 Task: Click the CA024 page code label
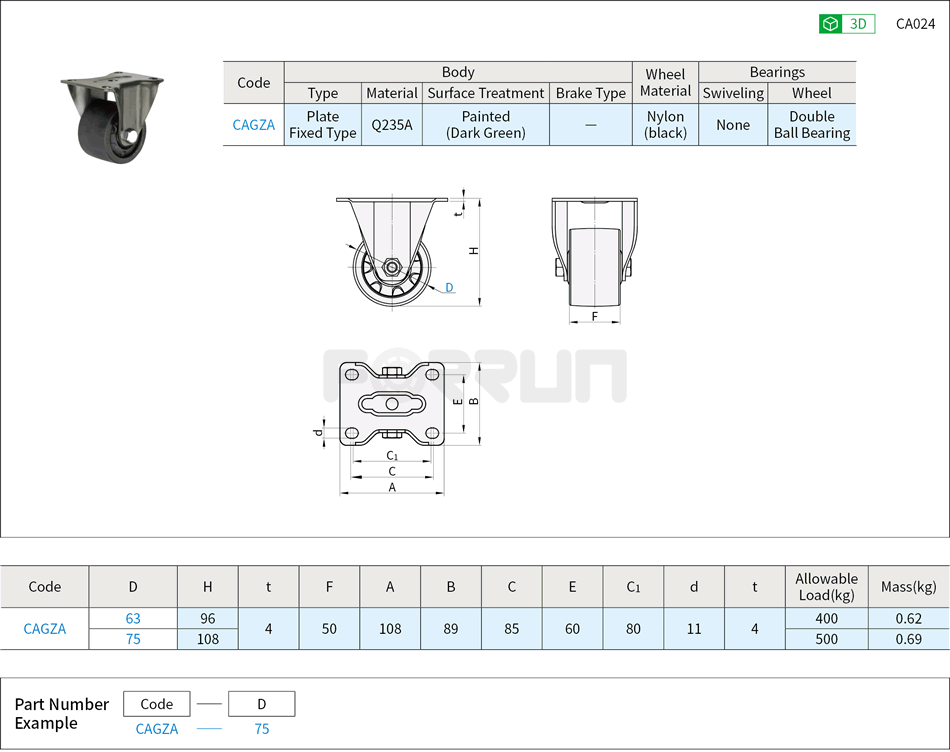tap(915, 24)
